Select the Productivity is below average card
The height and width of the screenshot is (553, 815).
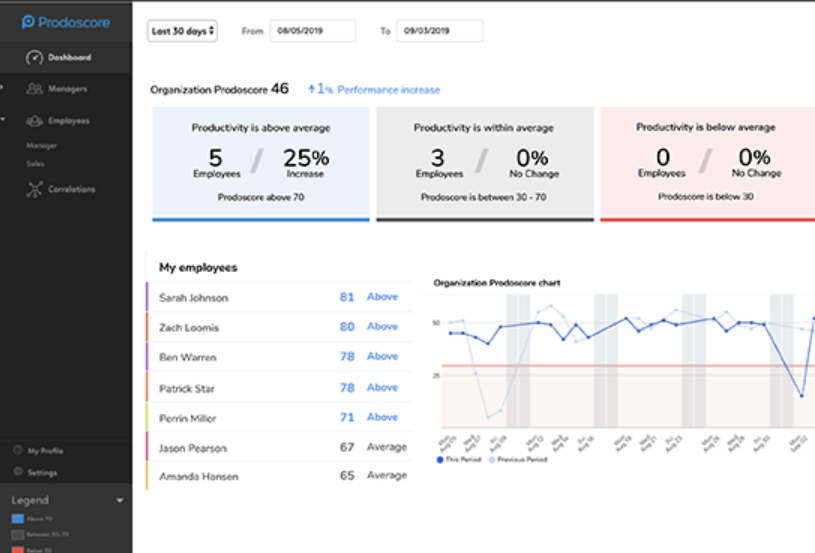click(707, 164)
